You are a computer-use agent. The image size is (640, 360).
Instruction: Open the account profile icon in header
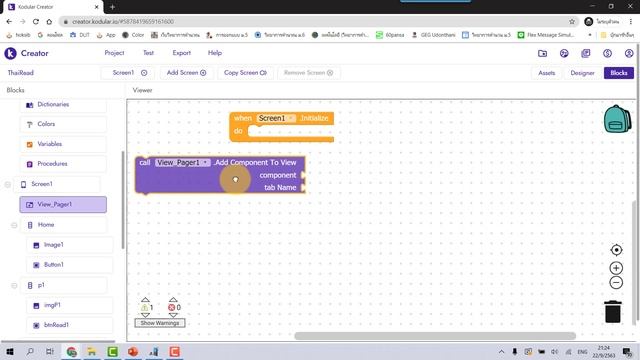pos(629,53)
